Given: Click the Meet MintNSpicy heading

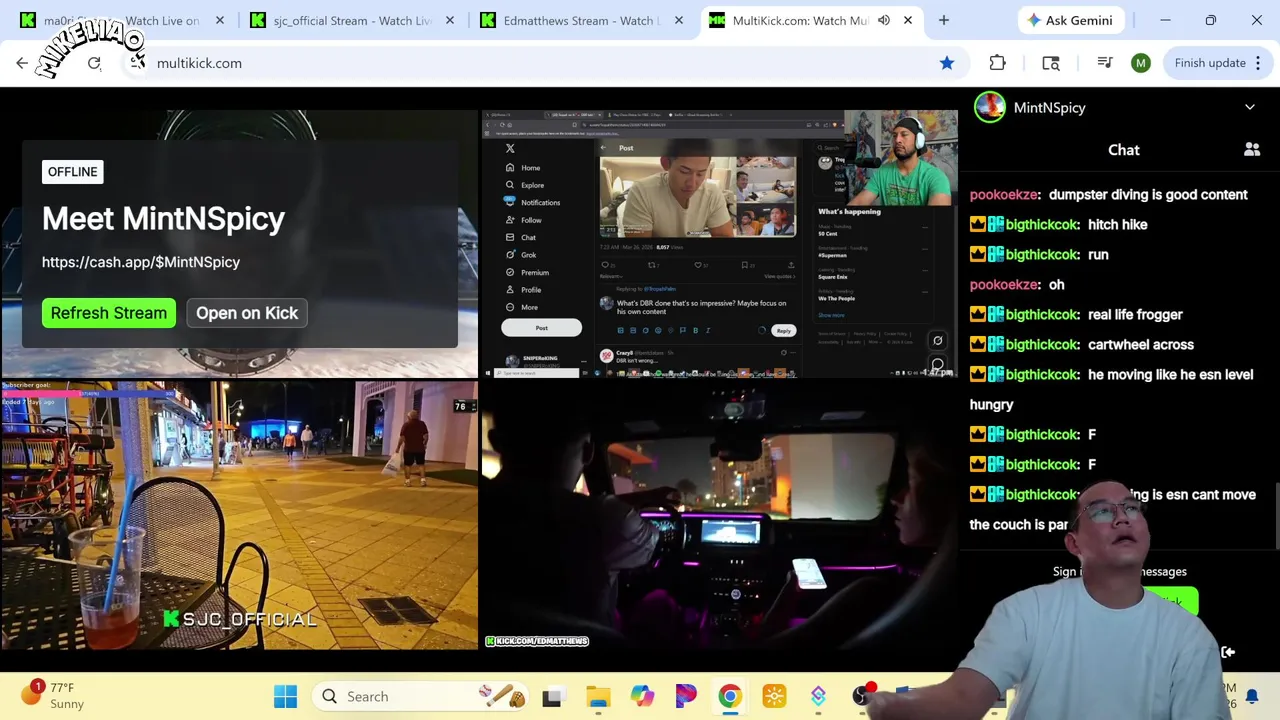Looking at the screenshot, I should 163,219.
